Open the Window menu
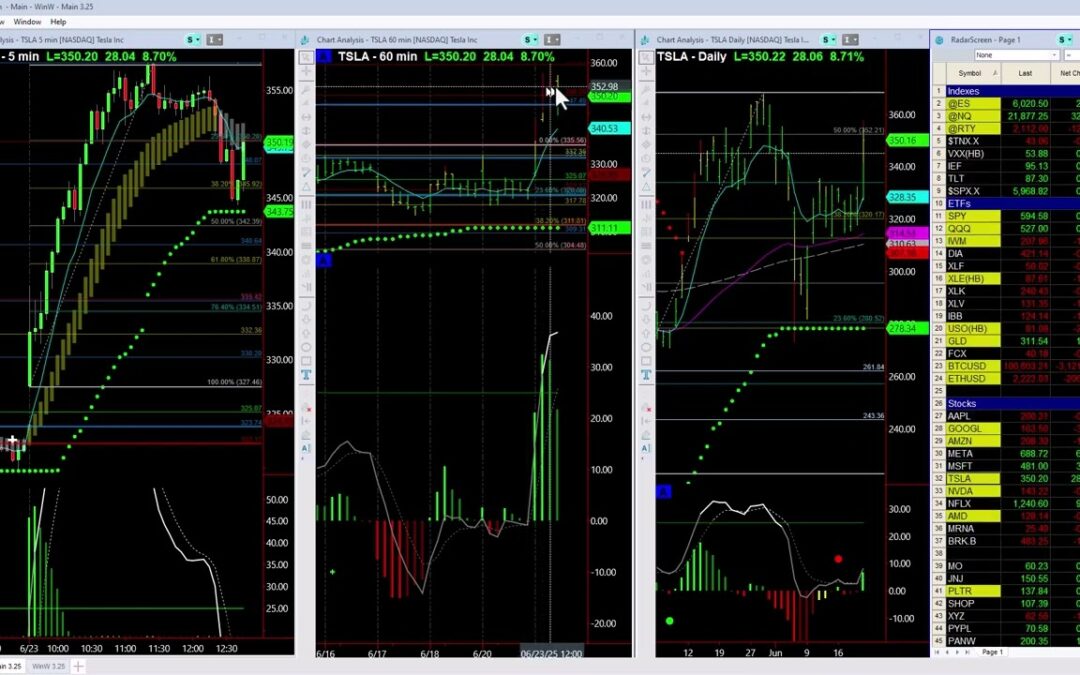1080x675 pixels. click(28, 22)
